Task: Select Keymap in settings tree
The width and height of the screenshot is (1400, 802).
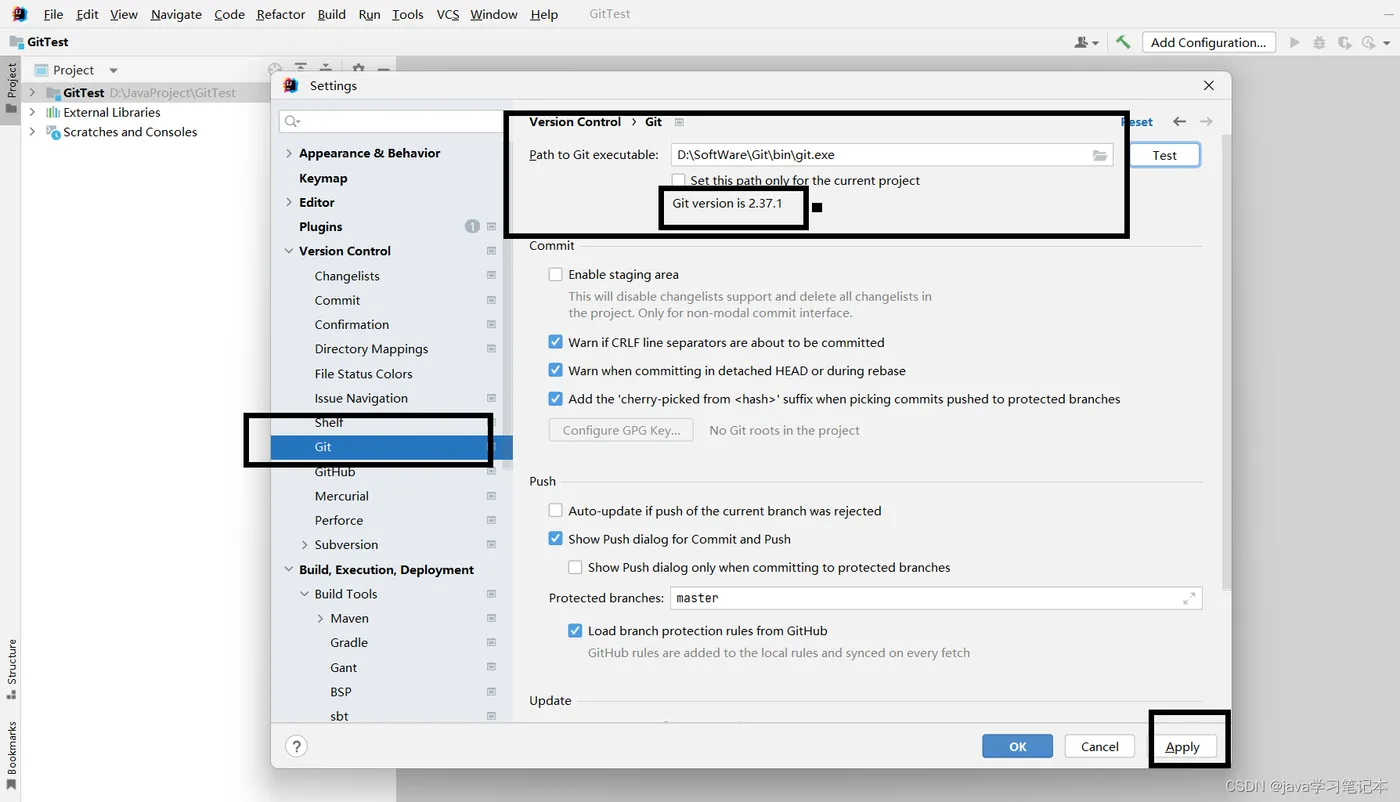Action: tap(323, 178)
